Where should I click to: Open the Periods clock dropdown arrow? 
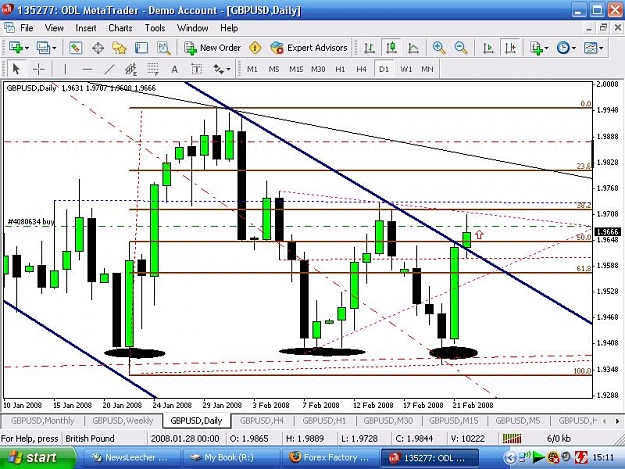574,48
